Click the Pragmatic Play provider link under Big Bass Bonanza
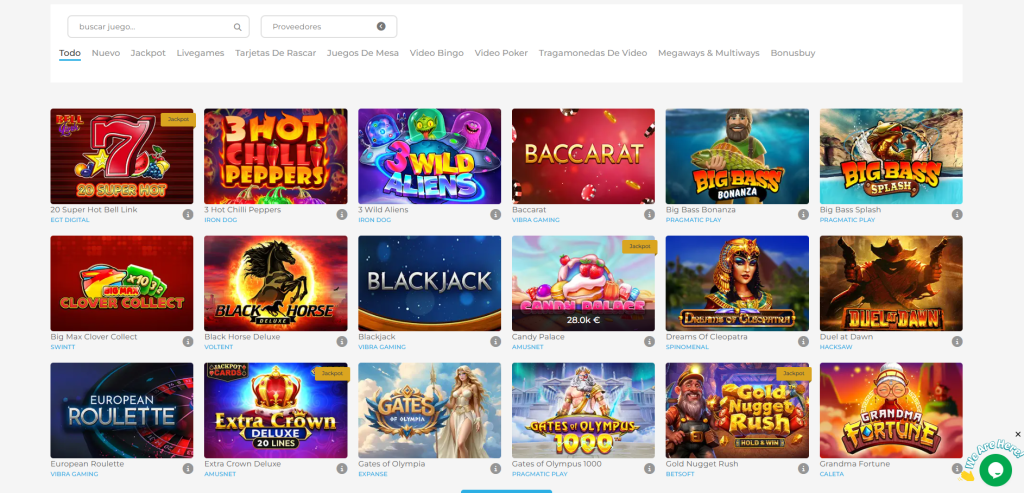The image size is (1024, 493). tap(693, 220)
